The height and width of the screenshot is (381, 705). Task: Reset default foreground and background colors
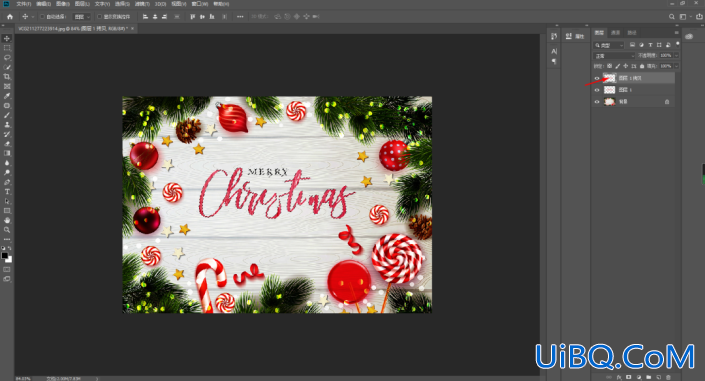3,248
